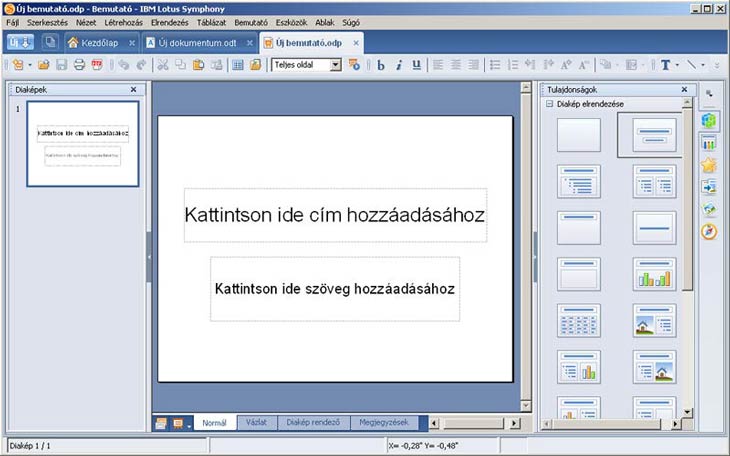Open the star icon in right sidebar
This screenshot has width=730, height=456.
point(710,165)
